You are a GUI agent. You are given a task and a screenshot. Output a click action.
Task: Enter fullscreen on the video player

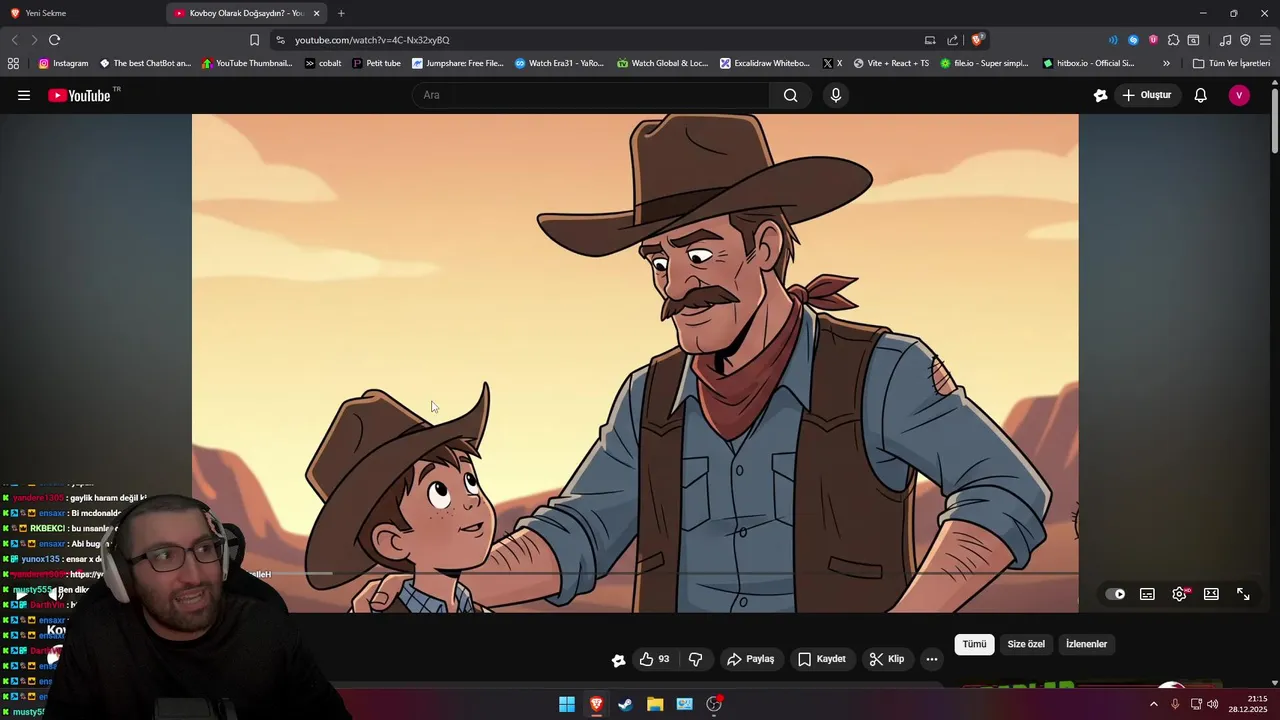(x=1243, y=594)
